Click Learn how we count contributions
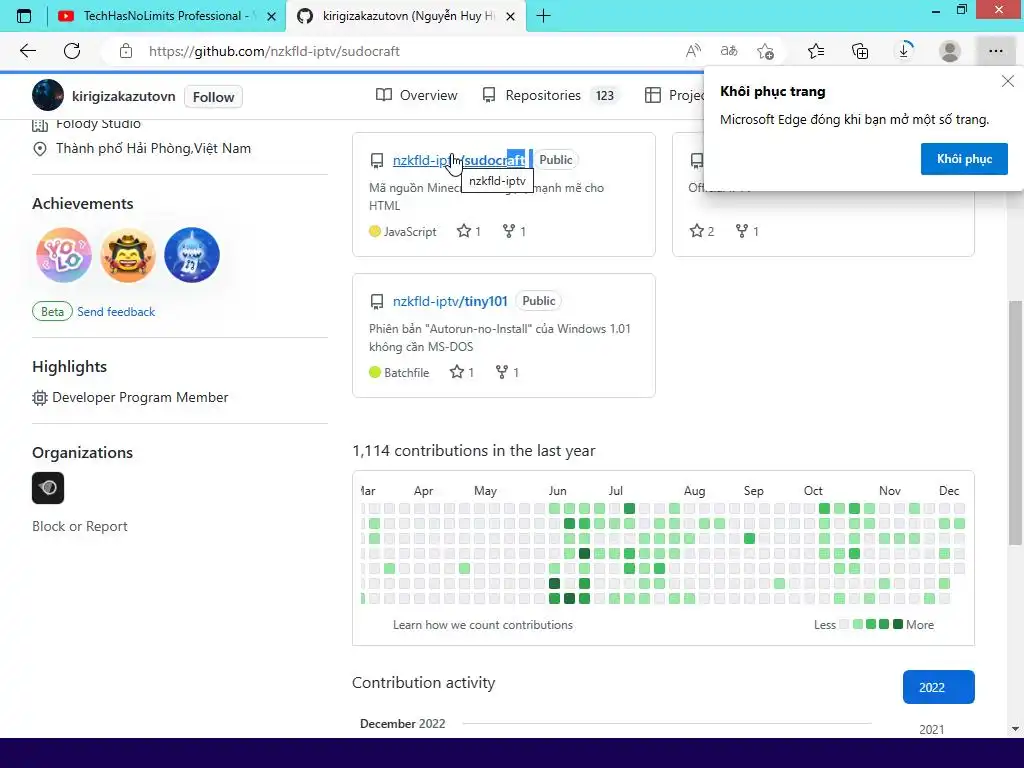The width and height of the screenshot is (1024, 768). coord(483,625)
